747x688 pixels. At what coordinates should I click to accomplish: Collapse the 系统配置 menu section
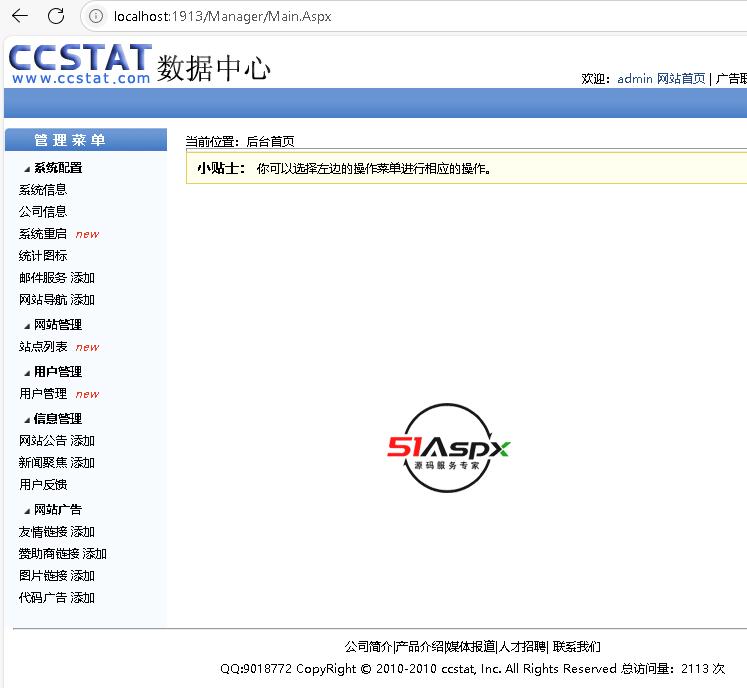57,168
